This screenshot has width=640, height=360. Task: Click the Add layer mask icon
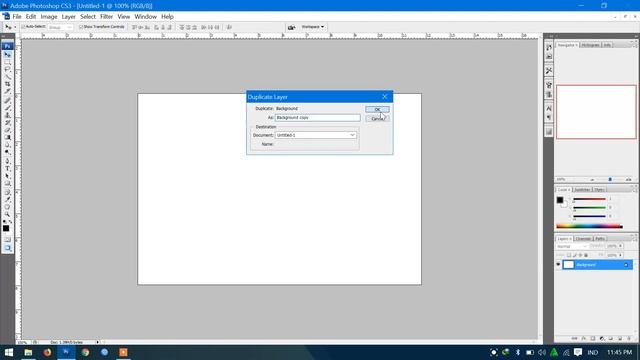pos(593,338)
